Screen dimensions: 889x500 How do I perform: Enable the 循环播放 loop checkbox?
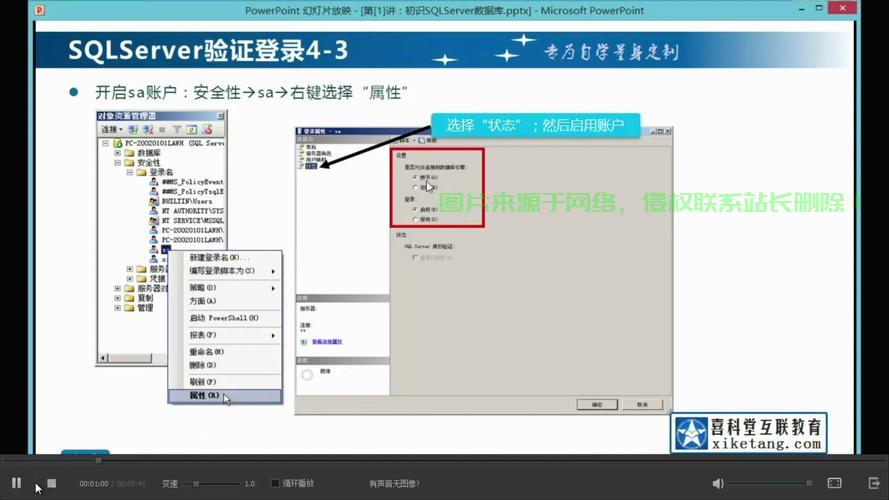tap(275, 483)
